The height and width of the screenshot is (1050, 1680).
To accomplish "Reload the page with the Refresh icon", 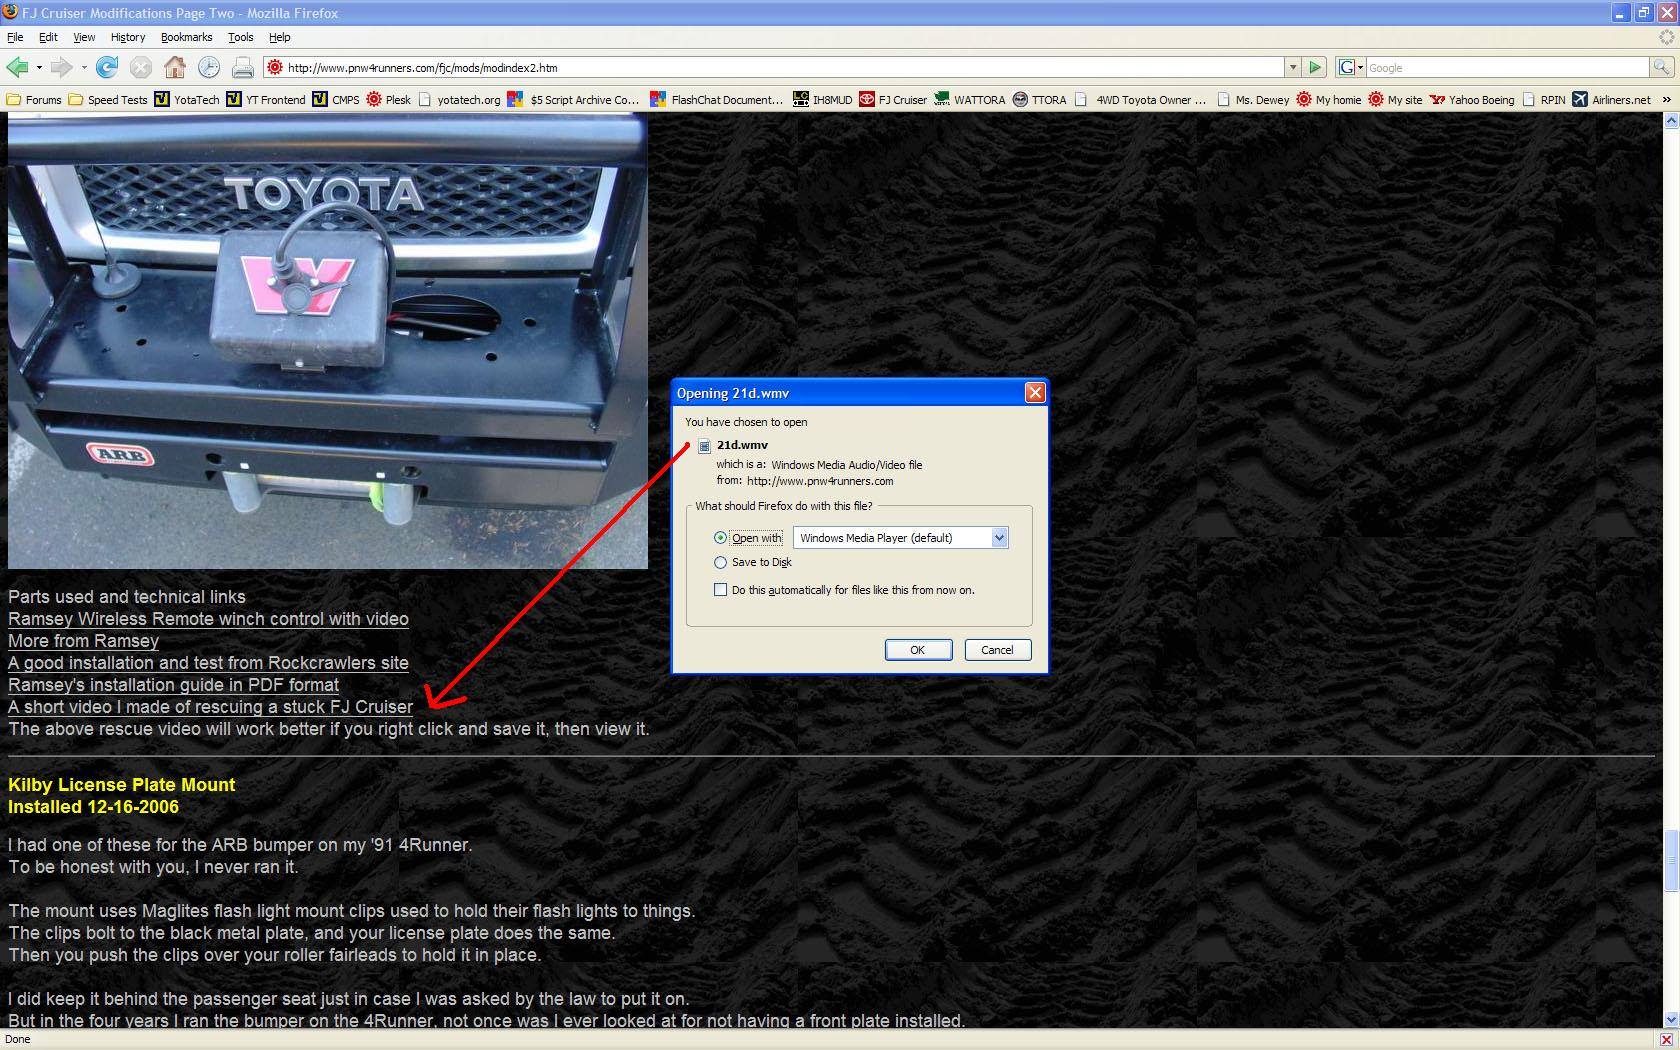I will pos(107,67).
